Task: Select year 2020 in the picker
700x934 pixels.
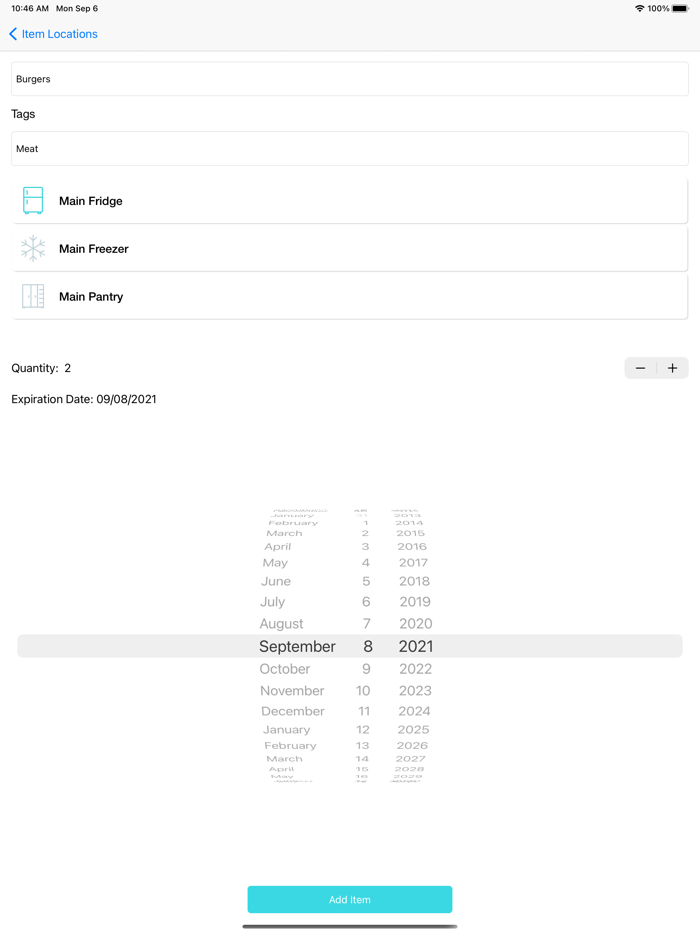Action: click(415, 624)
